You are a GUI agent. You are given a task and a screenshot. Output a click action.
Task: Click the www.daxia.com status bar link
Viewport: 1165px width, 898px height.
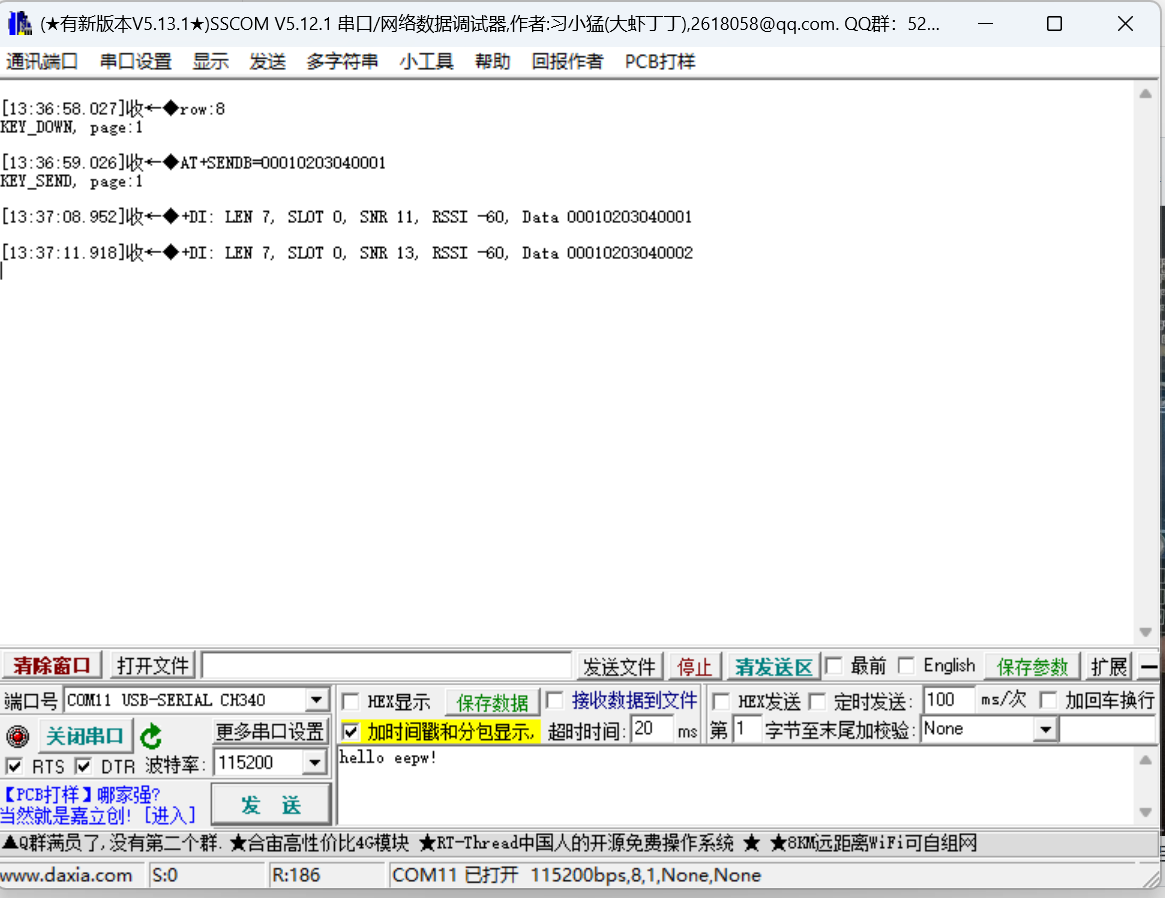[x=67, y=875]
